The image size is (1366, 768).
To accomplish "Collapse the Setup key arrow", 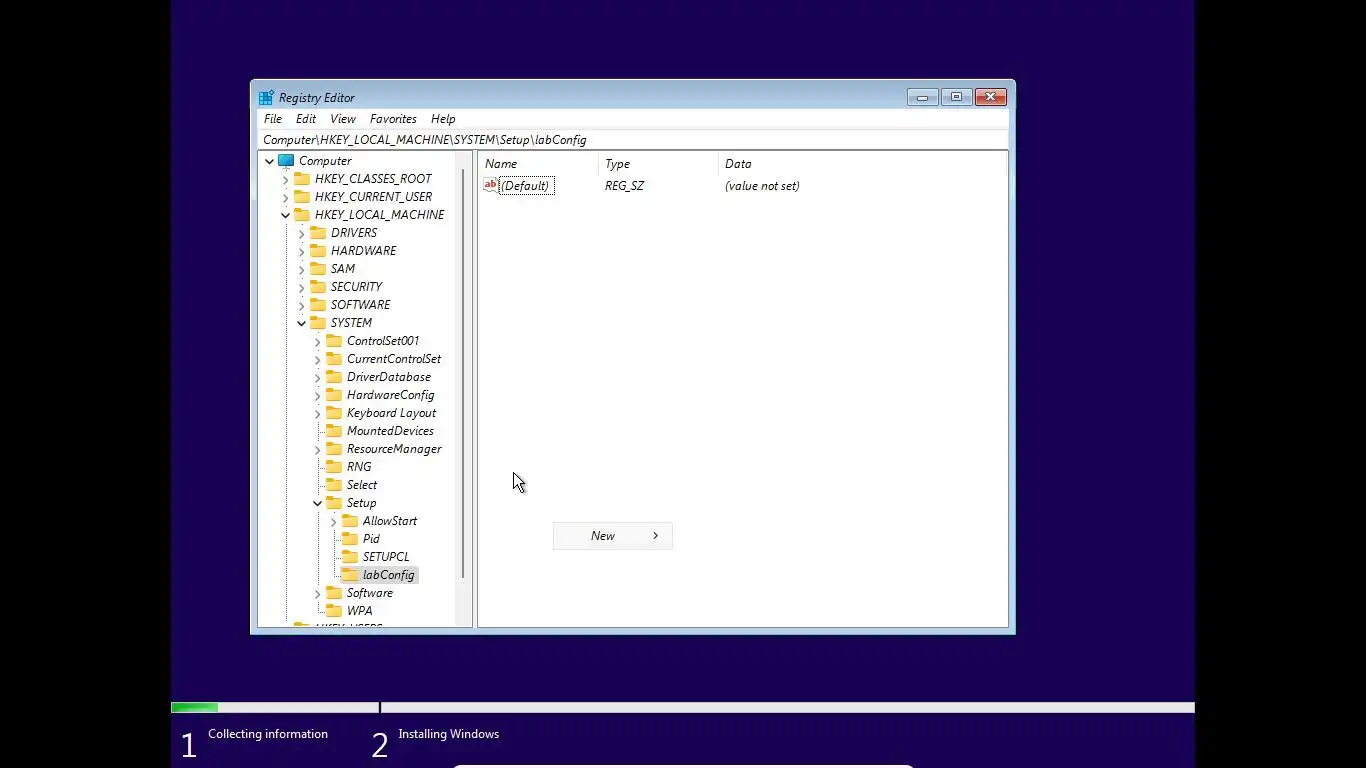I will 317,503.
